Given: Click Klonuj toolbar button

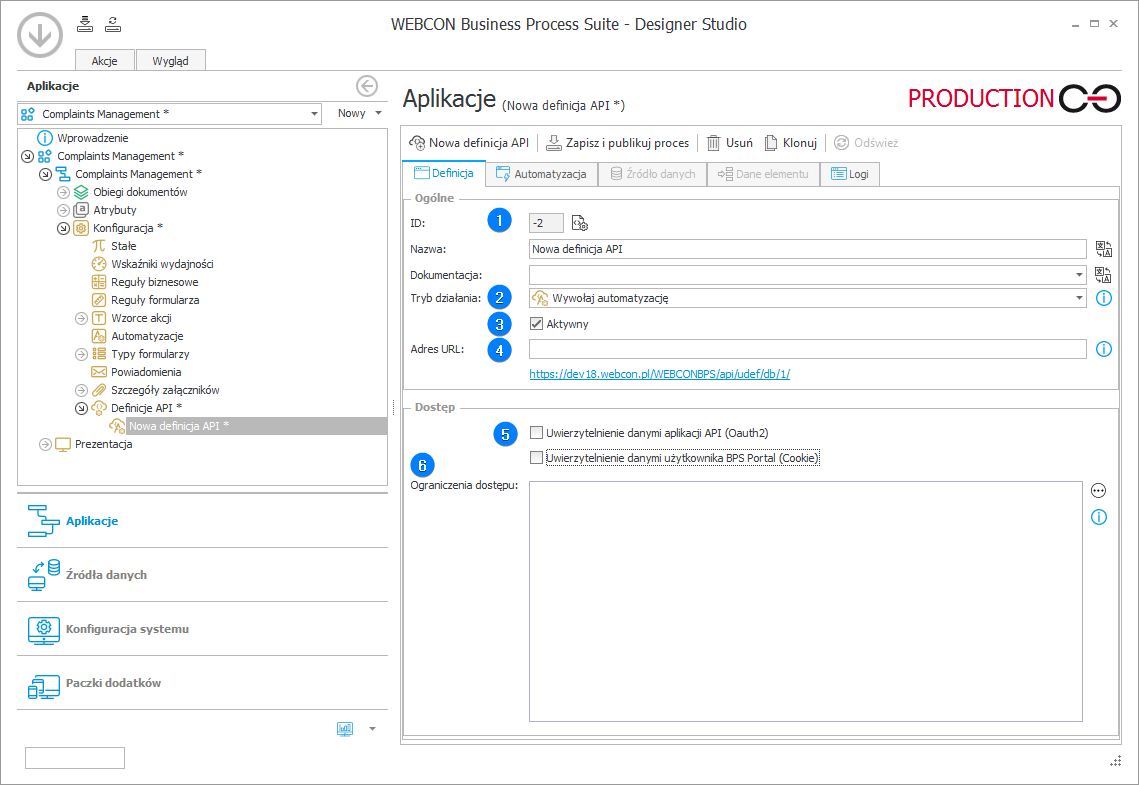Looking at the screenshot, I should [x=791, y=143].
